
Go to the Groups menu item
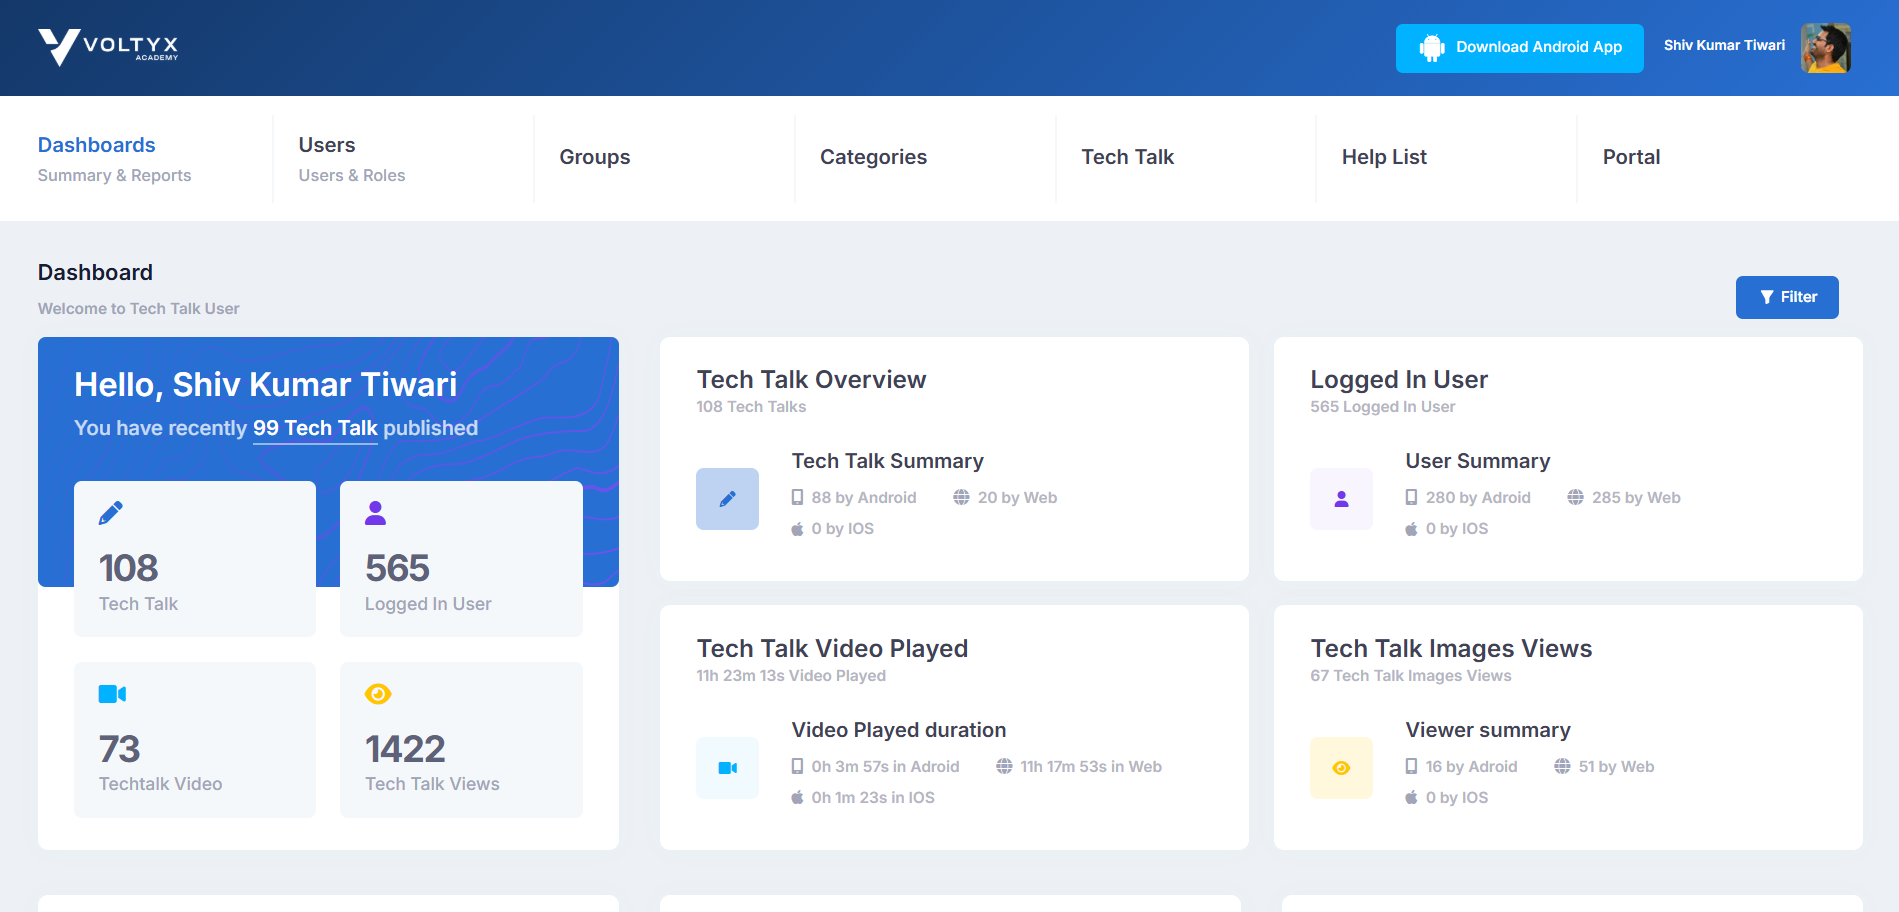595,157
